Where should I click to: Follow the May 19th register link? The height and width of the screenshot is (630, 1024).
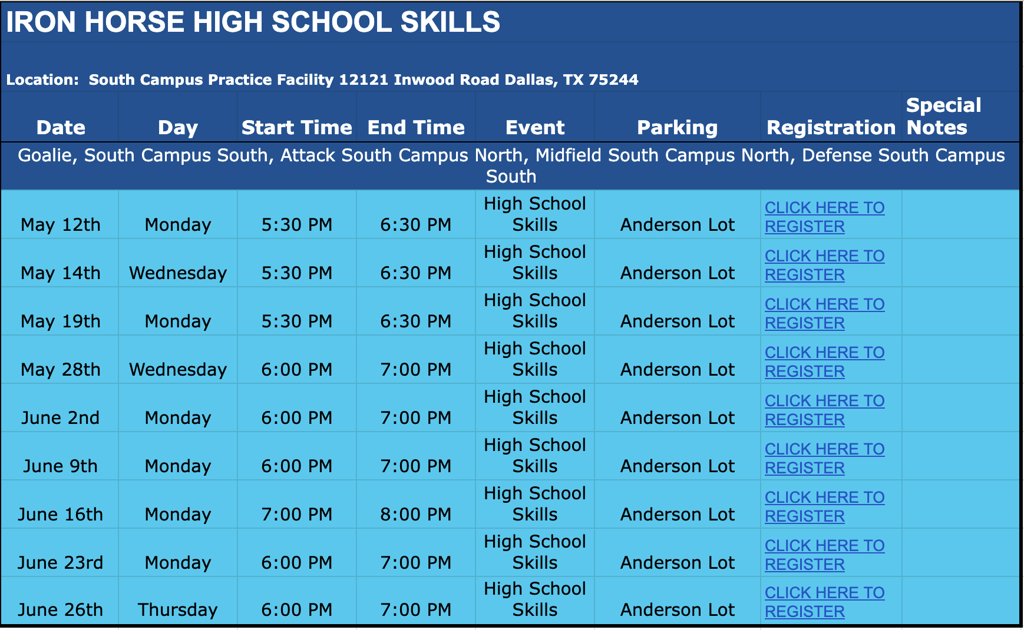(x=824, y=313)
